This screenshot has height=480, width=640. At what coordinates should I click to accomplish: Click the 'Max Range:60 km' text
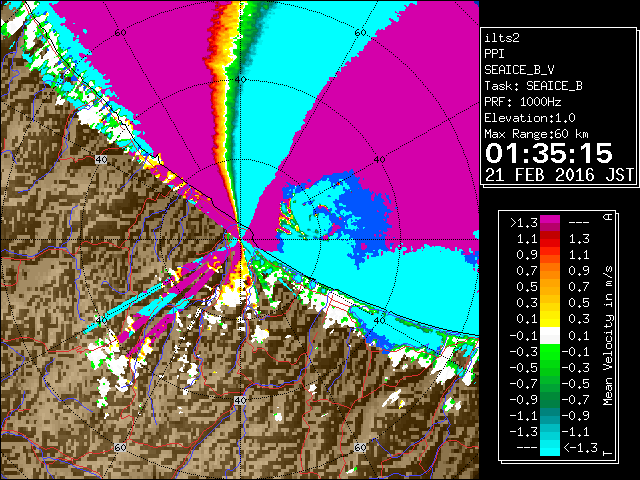click(x=537, y=134)
